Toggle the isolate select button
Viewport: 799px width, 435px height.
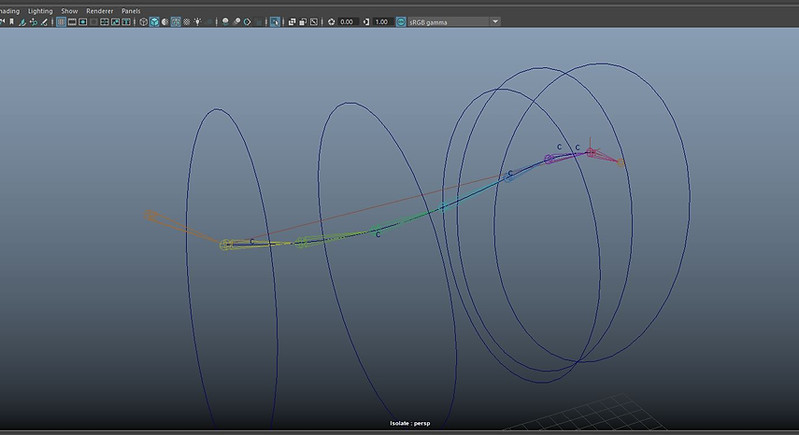[275, 22]
